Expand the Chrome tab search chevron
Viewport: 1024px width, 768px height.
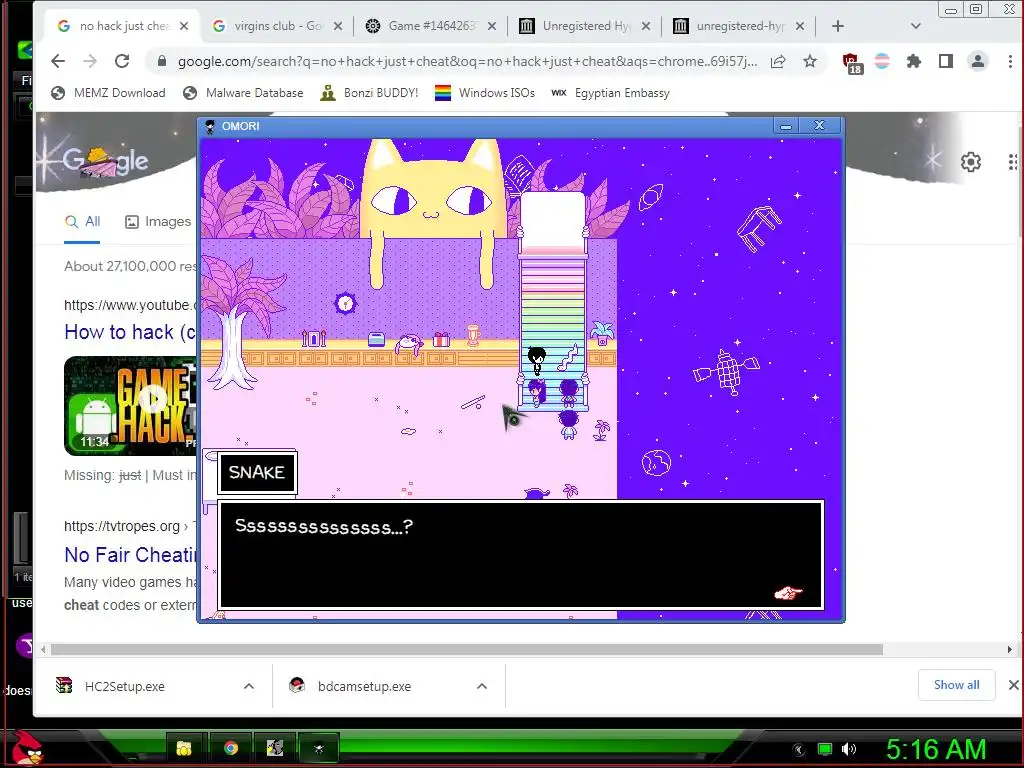point(916,26)
